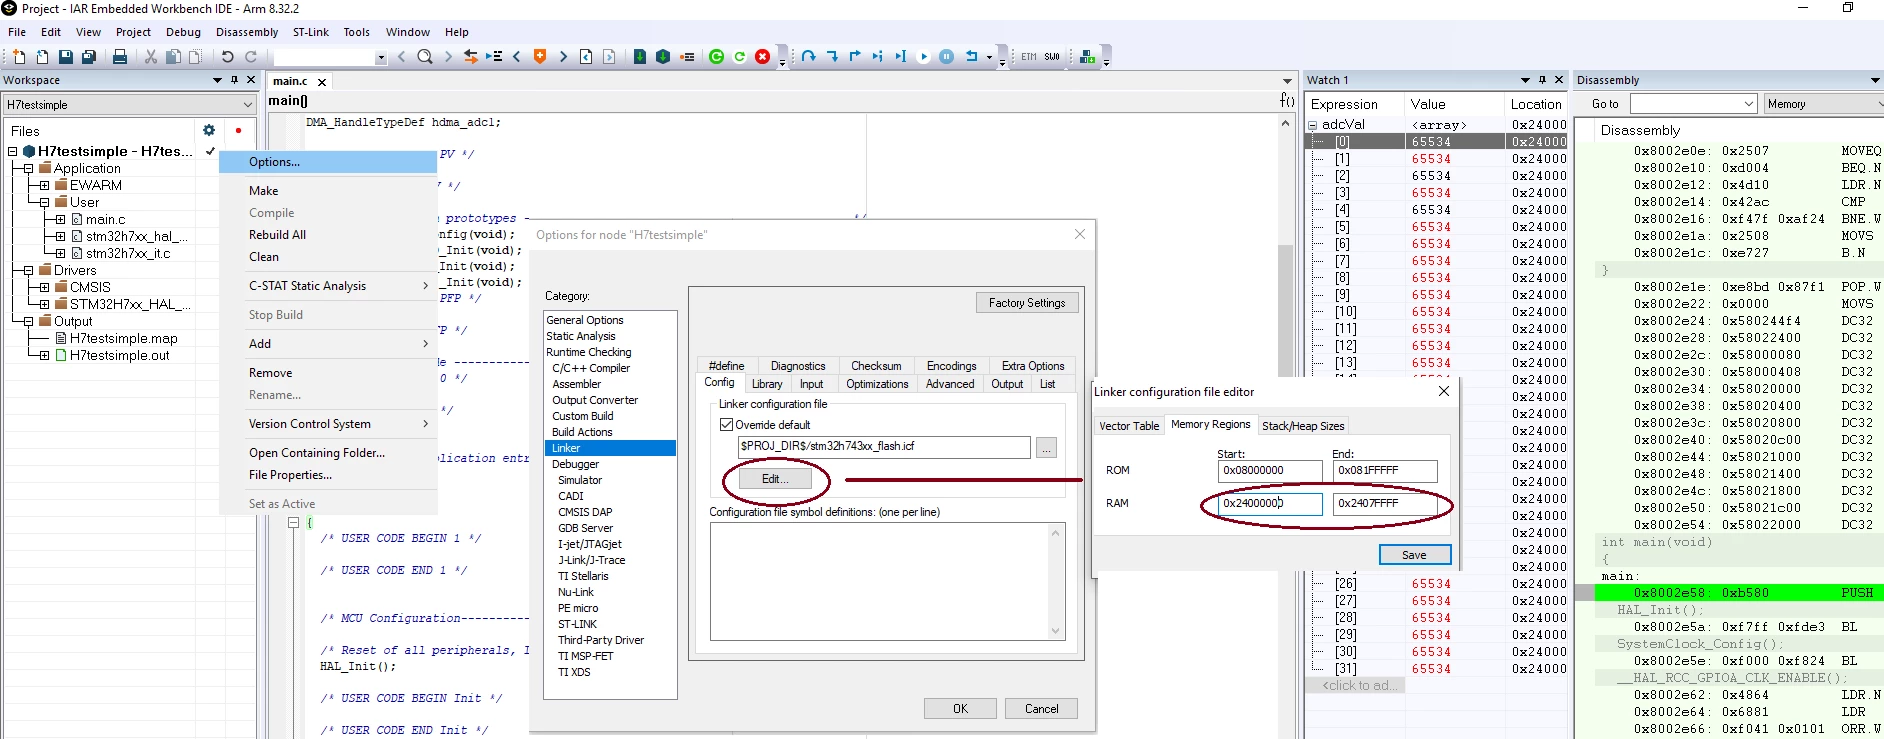Click the Save All toolbar icon
This screenshot has width=1884, height=739.
[89, 57]
